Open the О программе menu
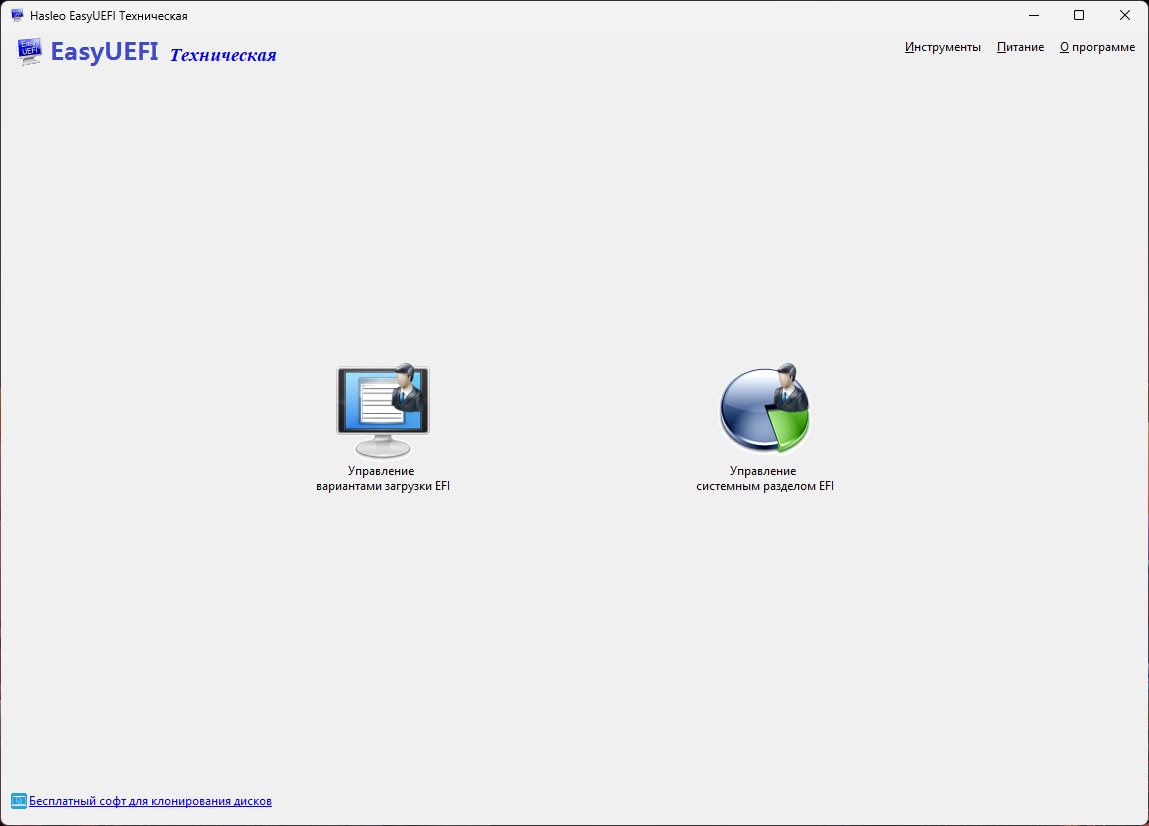The height and width of the screenshot is (826, 1149). 1097,47
